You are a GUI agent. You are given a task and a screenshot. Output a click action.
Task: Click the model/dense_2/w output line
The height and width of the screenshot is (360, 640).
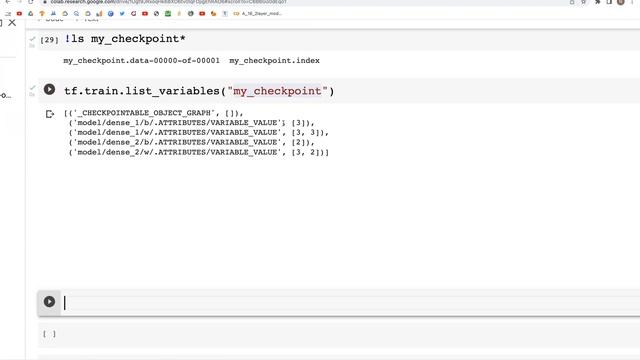[199, 152]
